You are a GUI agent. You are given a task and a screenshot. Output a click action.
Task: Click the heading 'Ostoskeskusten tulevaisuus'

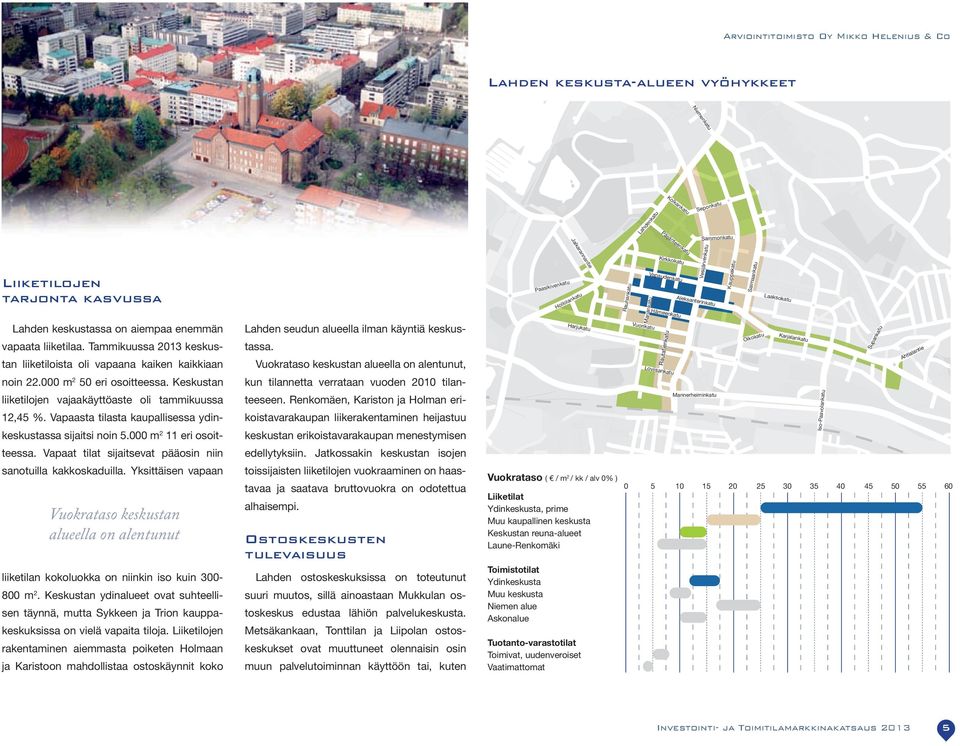pyautogui.click(x=315, y=547)
